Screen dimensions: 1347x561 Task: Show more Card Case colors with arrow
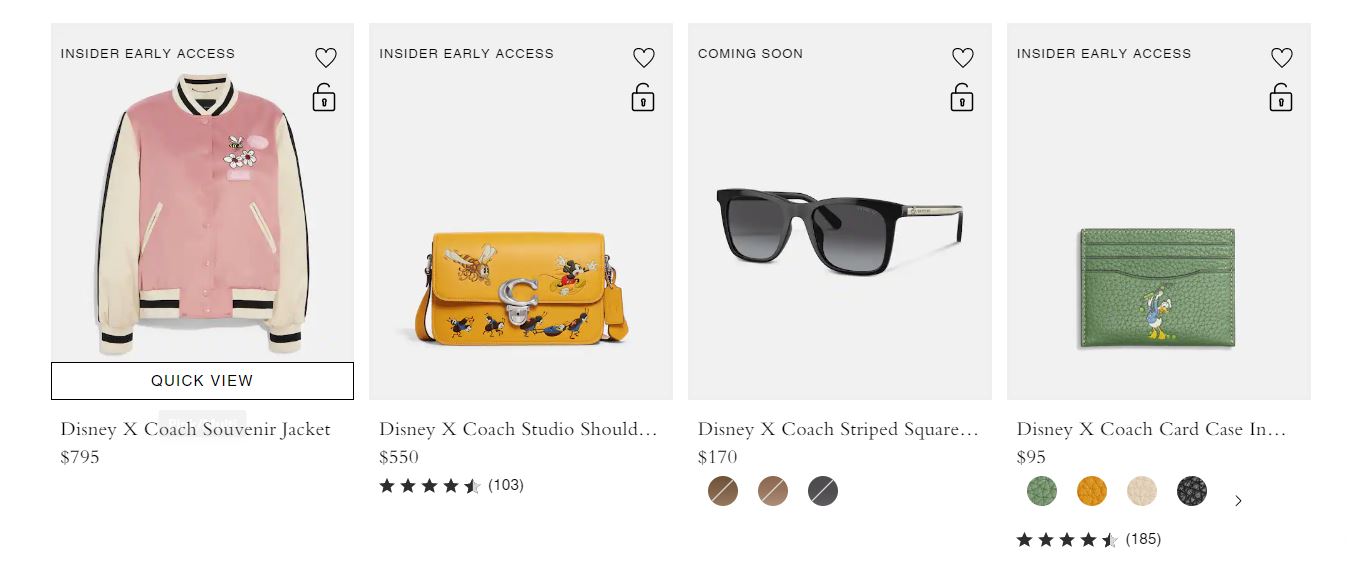(1238, 501)
